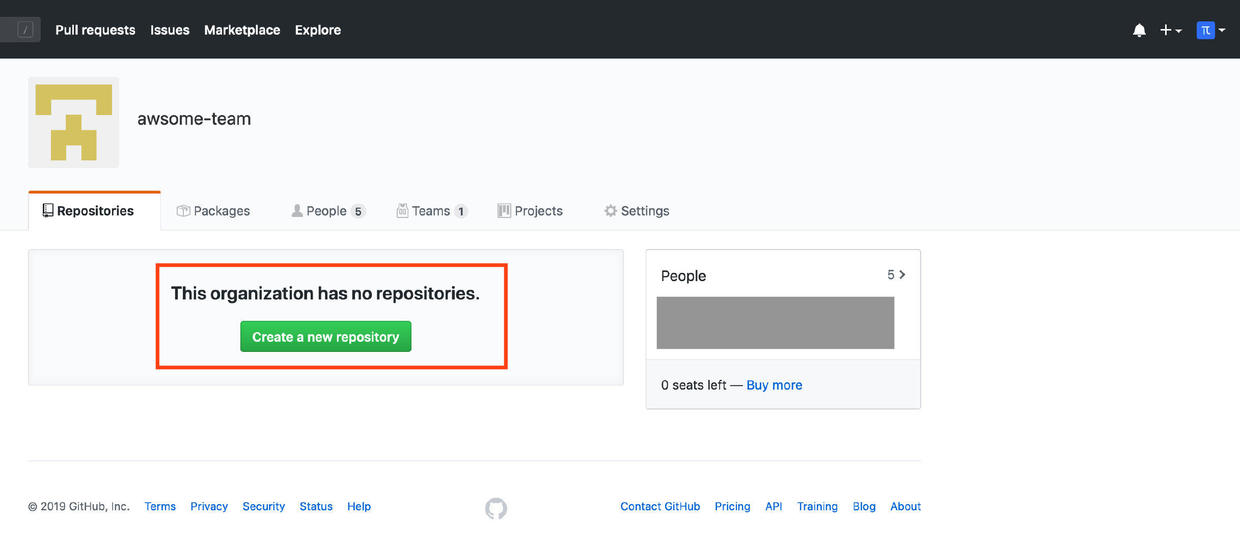Open the Help footer link
This screenshot has height=550, width=1240.
coord(359,507)
